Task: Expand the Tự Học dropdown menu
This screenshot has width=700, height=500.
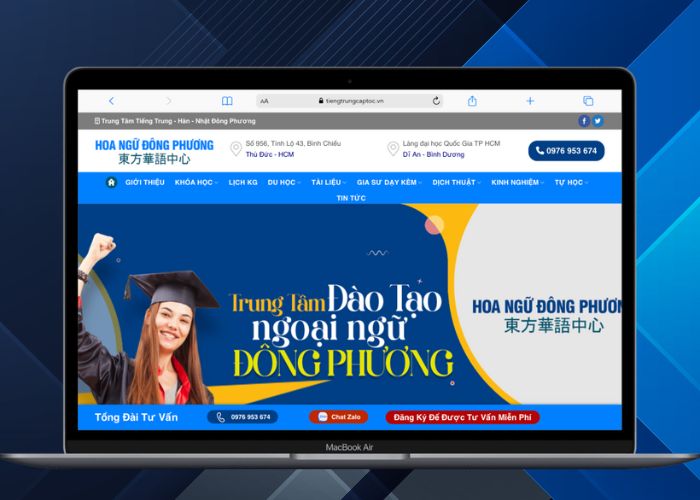Action: click(571, 182)
